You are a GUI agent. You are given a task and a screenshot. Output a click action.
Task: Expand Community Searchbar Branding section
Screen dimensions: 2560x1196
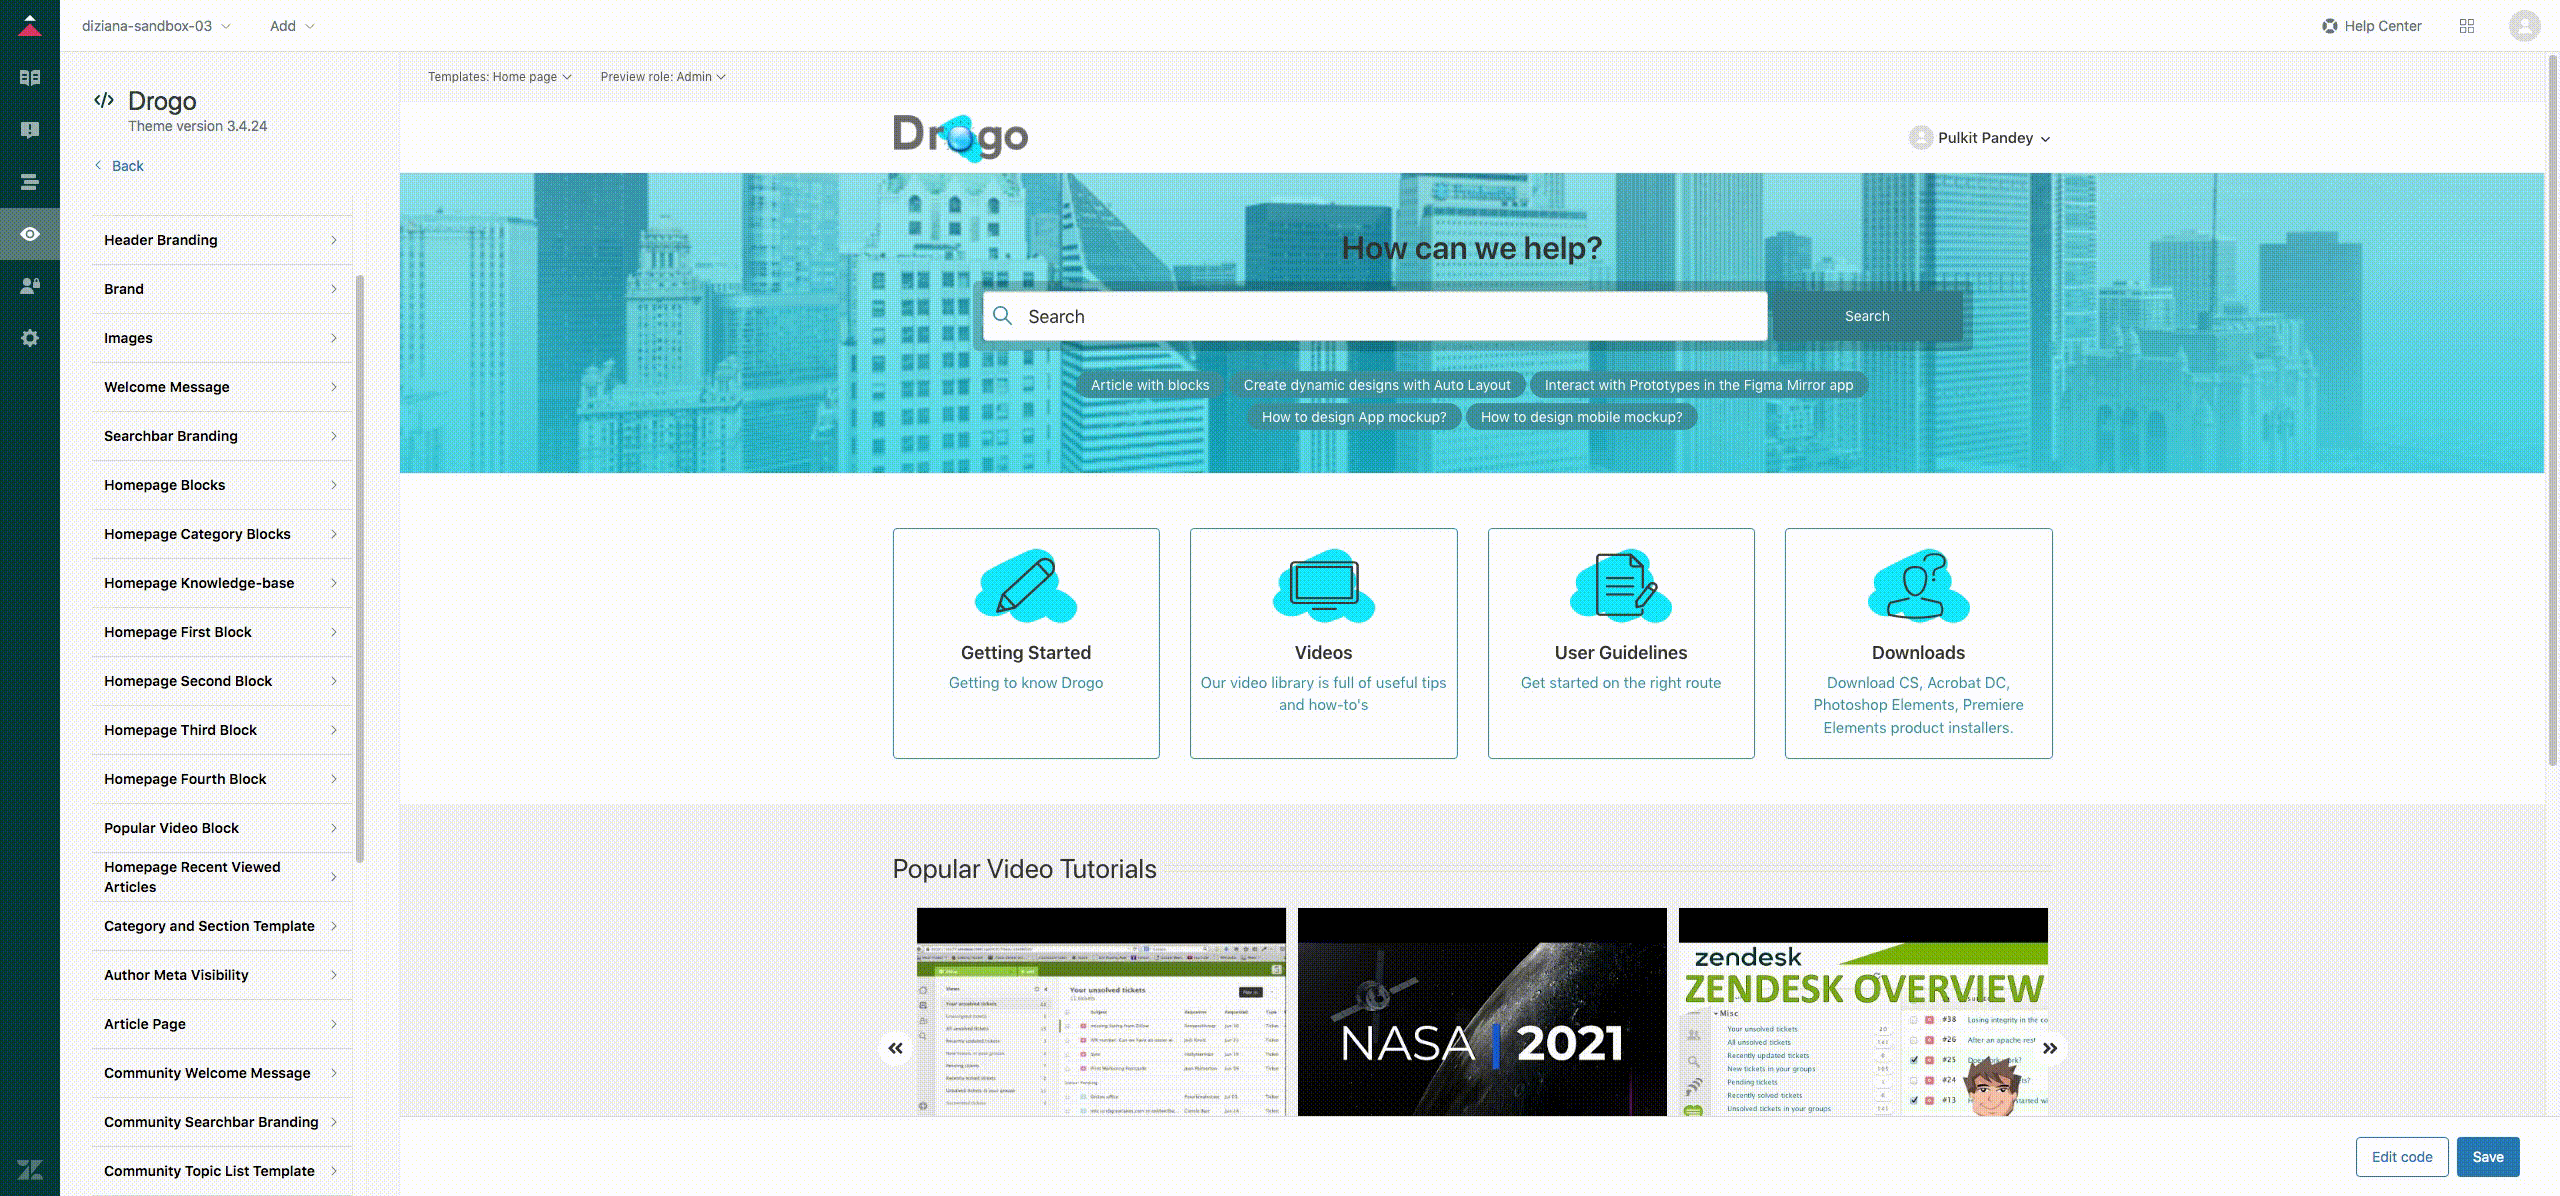pos(221,1122)
